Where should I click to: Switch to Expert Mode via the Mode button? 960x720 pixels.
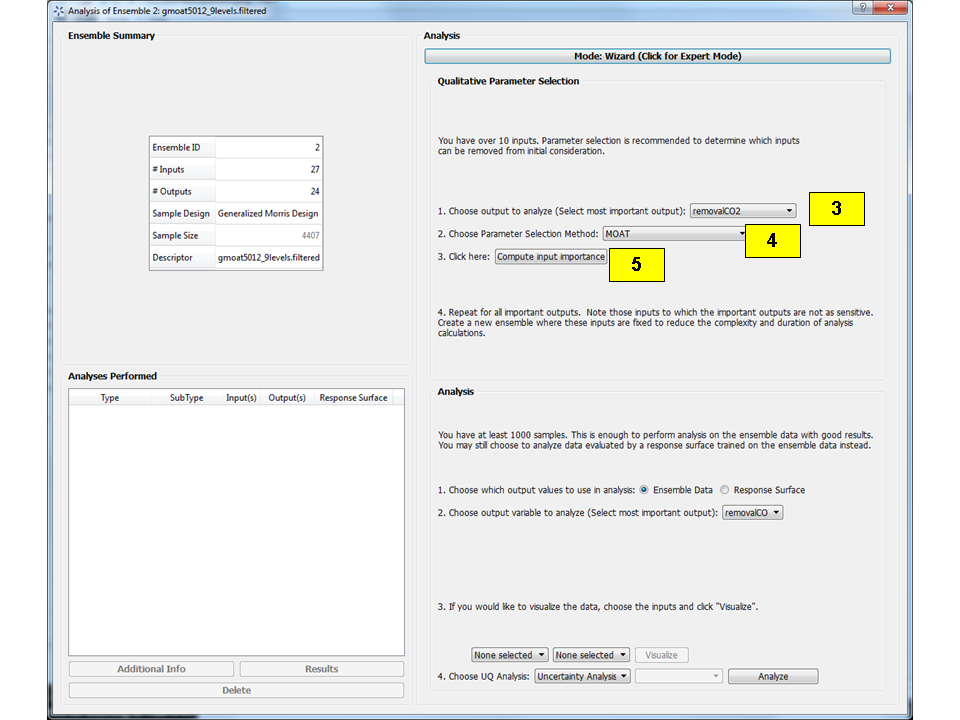point(657,56)
